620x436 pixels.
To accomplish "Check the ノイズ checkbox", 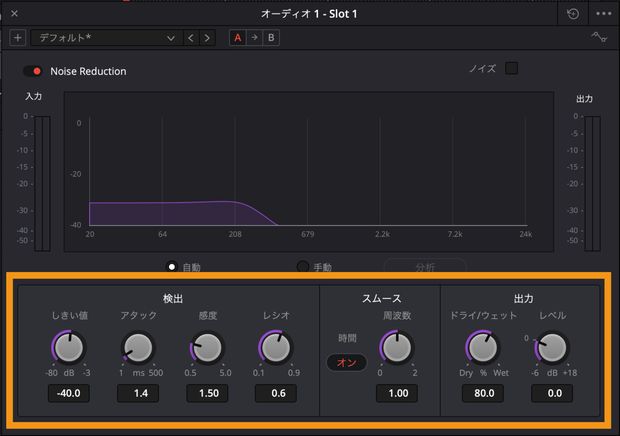I will pyautogui.click(x=511, y=68).
